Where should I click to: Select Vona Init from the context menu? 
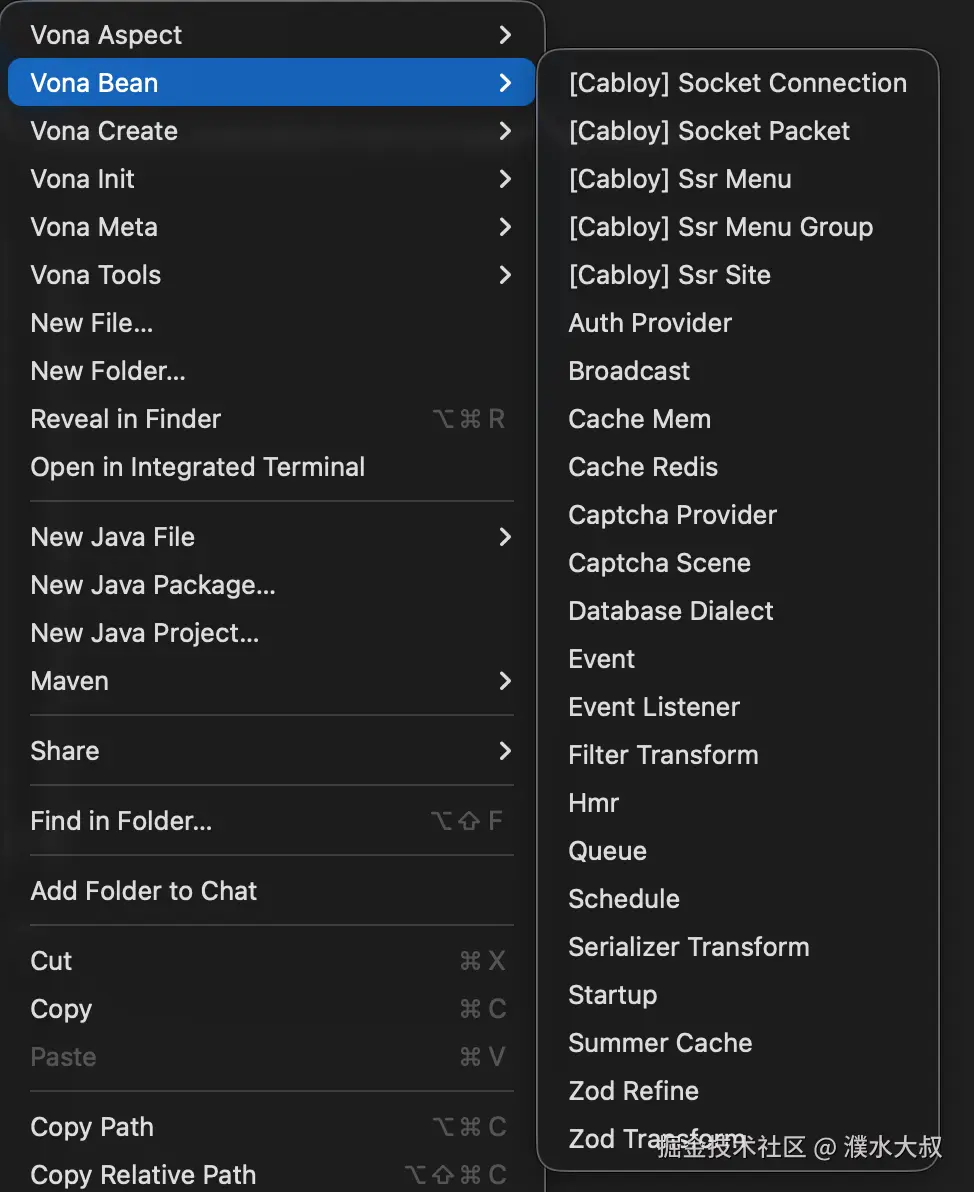[x=82, y=178]
